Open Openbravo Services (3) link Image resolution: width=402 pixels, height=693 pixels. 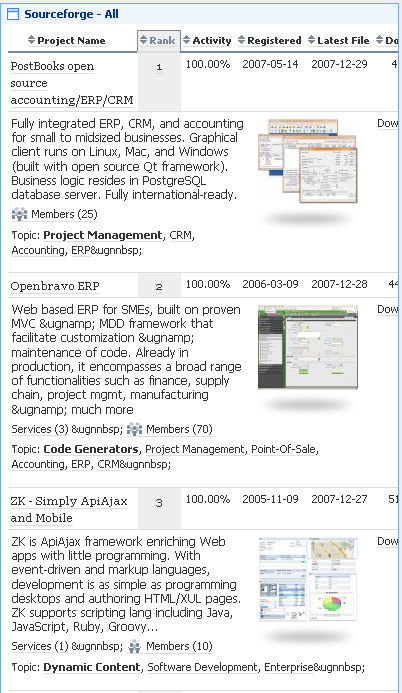(40, 429)
